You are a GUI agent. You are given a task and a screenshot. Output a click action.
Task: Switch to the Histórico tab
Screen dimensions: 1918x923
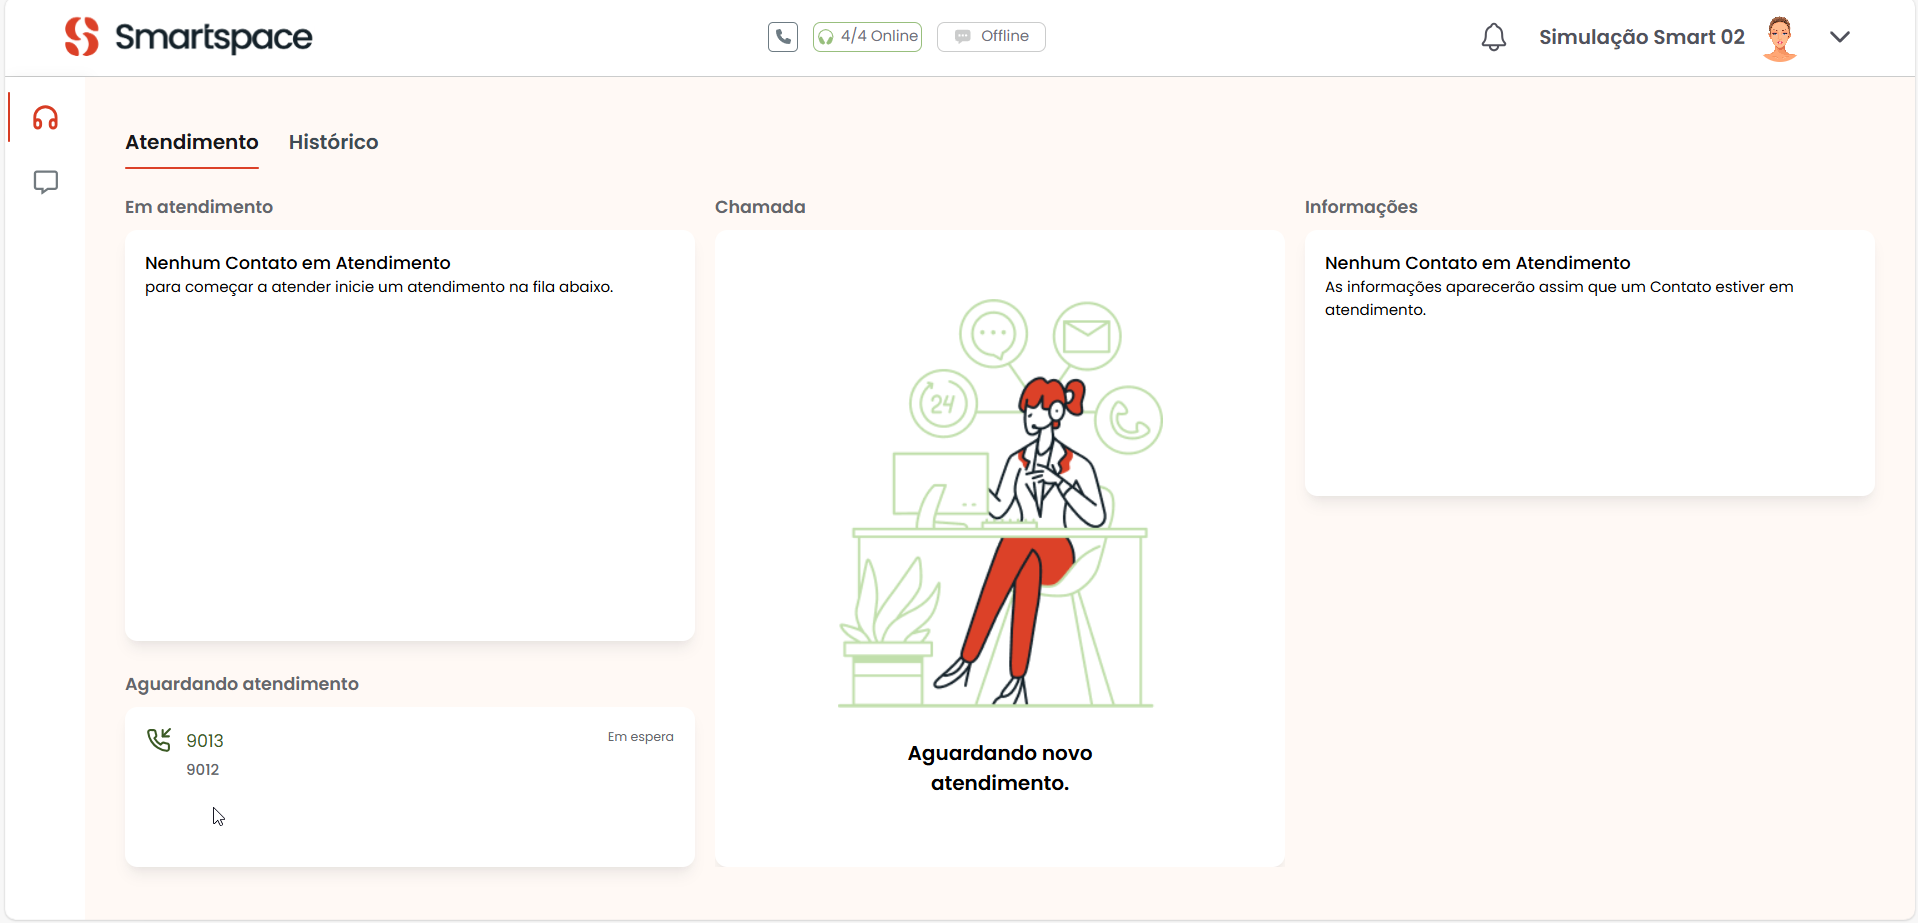(333, 142)
